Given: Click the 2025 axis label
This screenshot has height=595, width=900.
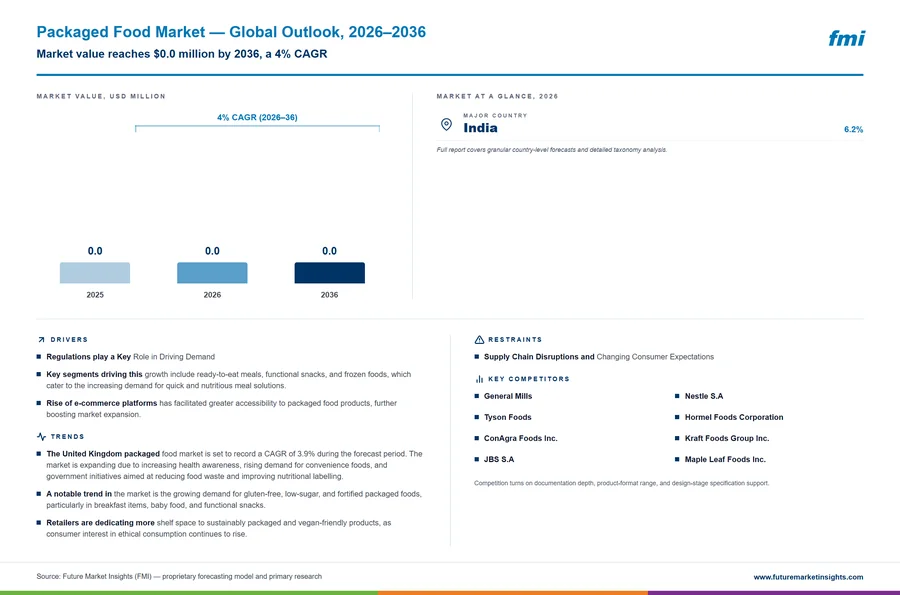Looking at the screenshot, I should [x=95, y=295].
